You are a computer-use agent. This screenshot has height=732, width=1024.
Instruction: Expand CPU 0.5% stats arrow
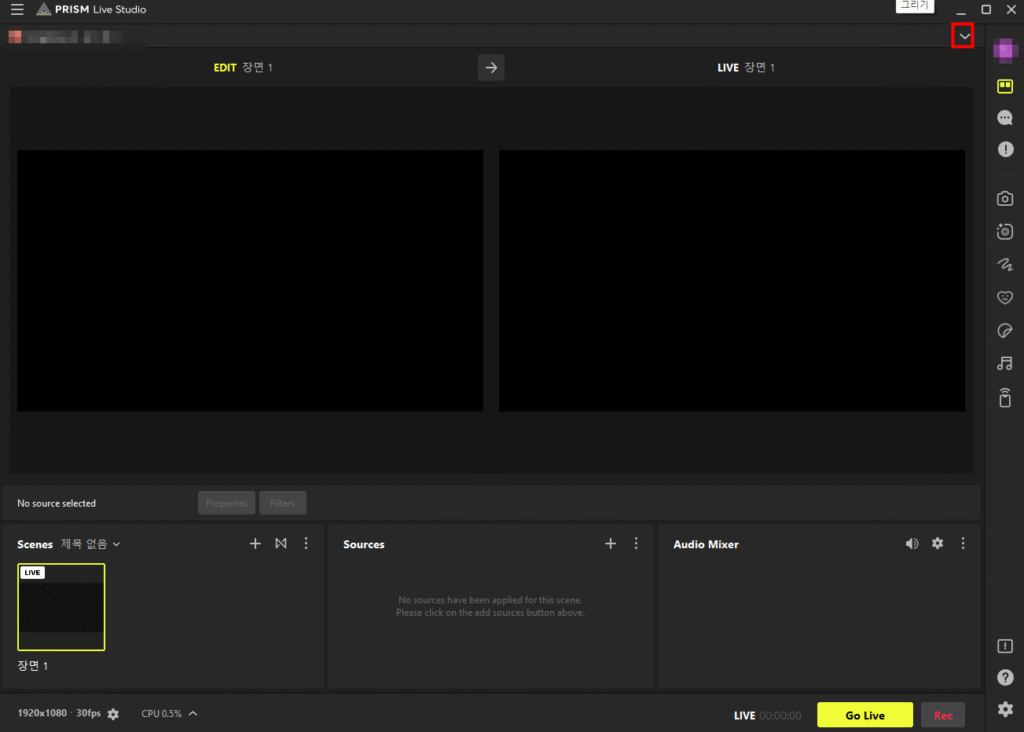click(x=193, y=713)
